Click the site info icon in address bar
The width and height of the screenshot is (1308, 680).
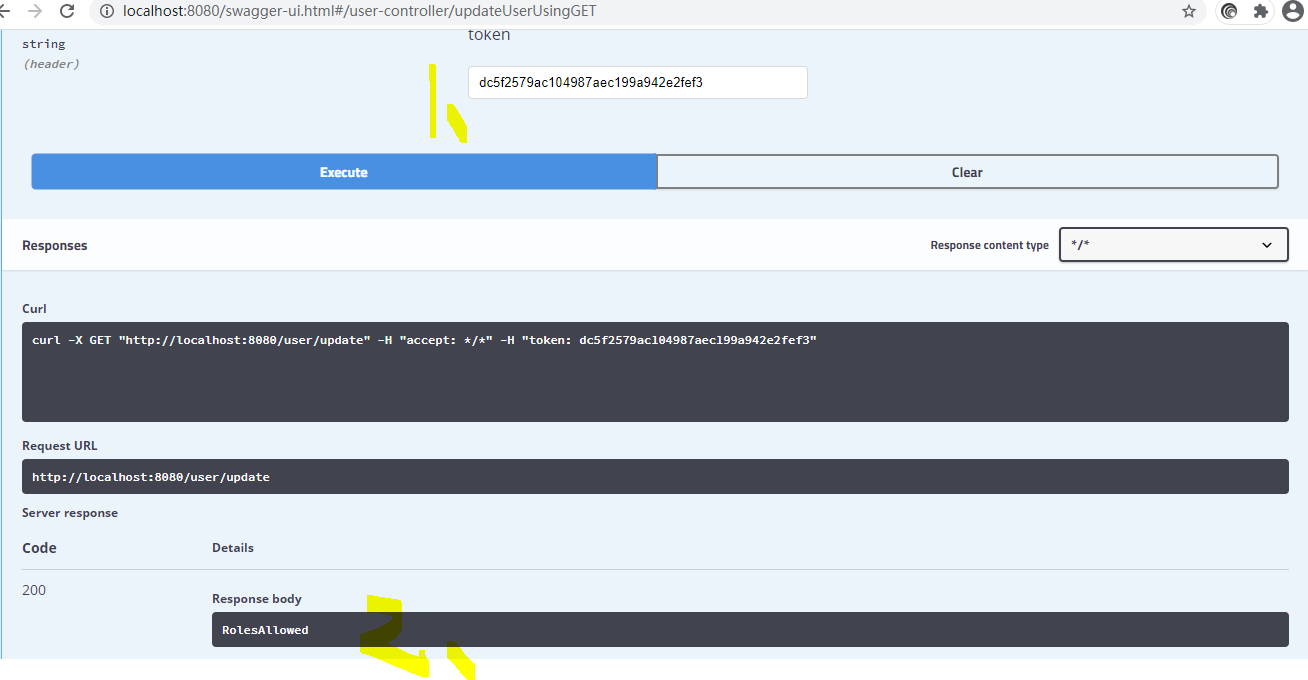click(107, 11)
